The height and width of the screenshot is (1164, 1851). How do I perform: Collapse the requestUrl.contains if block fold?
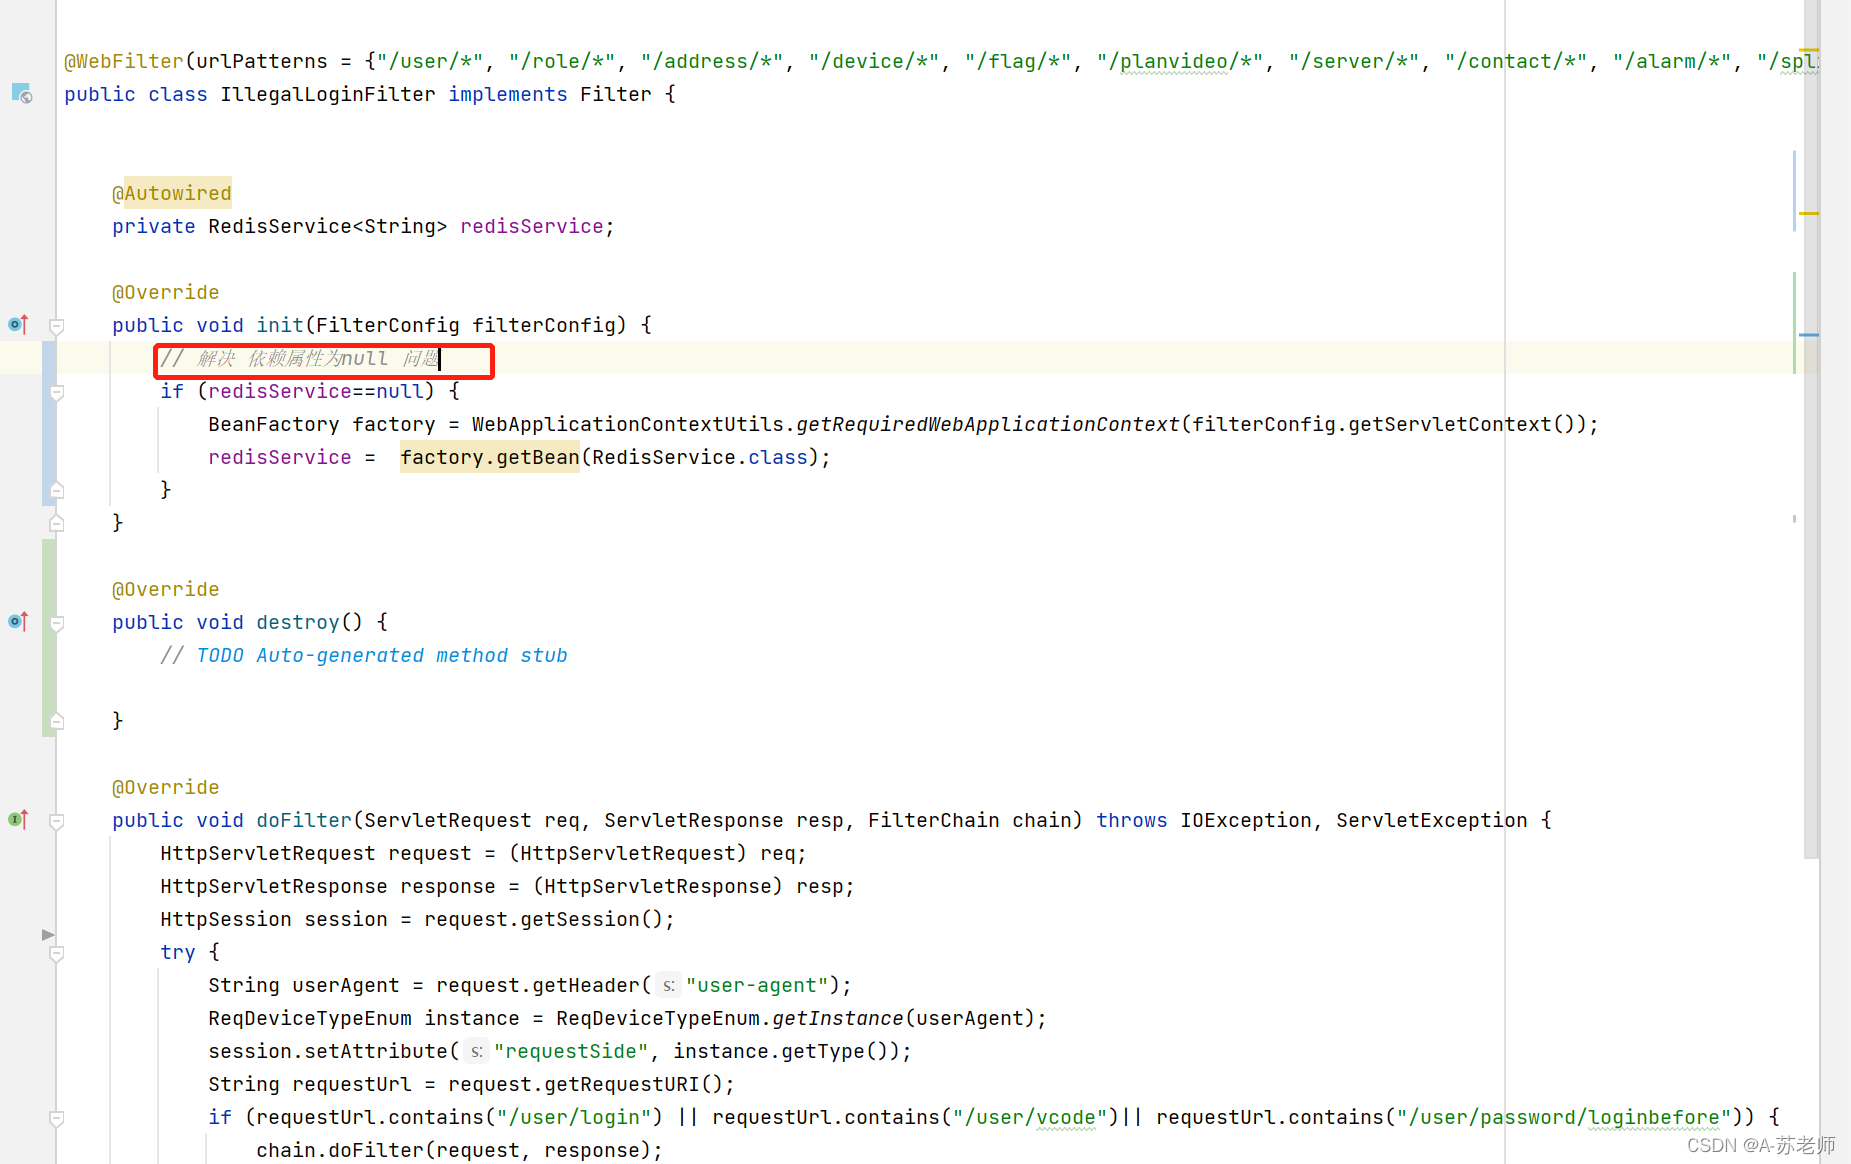click(57, 1118)
